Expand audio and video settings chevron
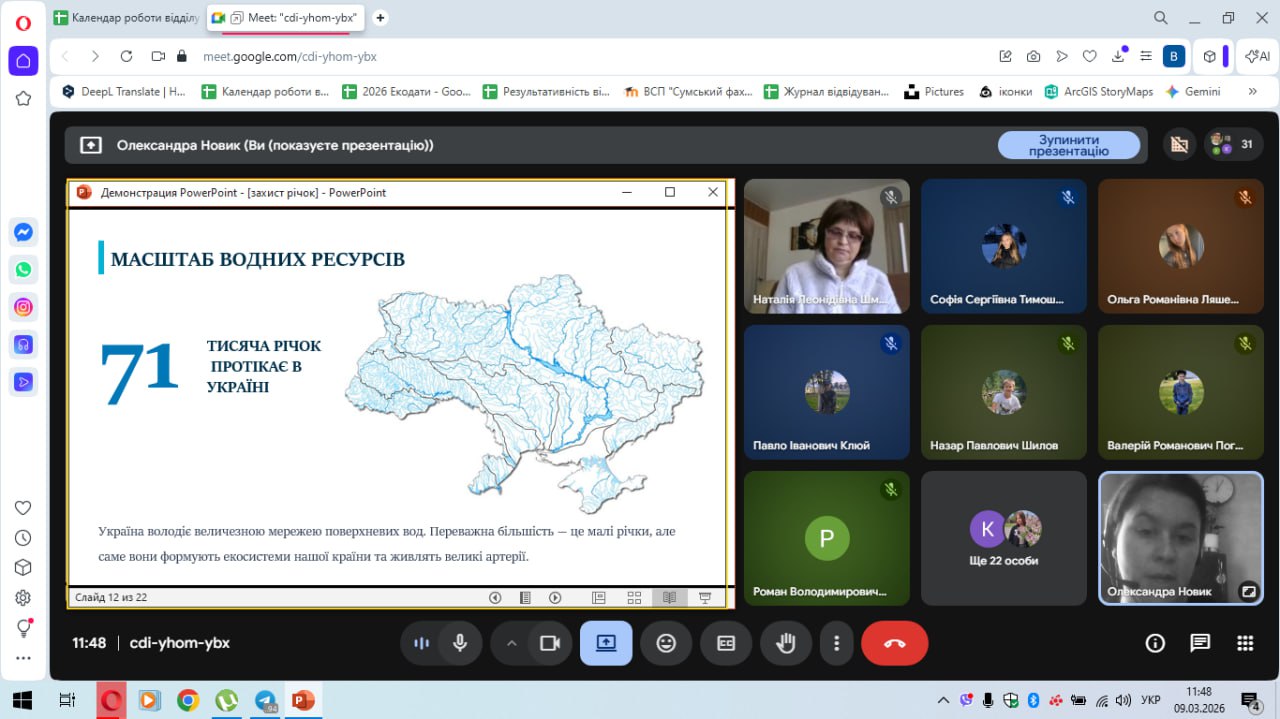 point(512,643)
